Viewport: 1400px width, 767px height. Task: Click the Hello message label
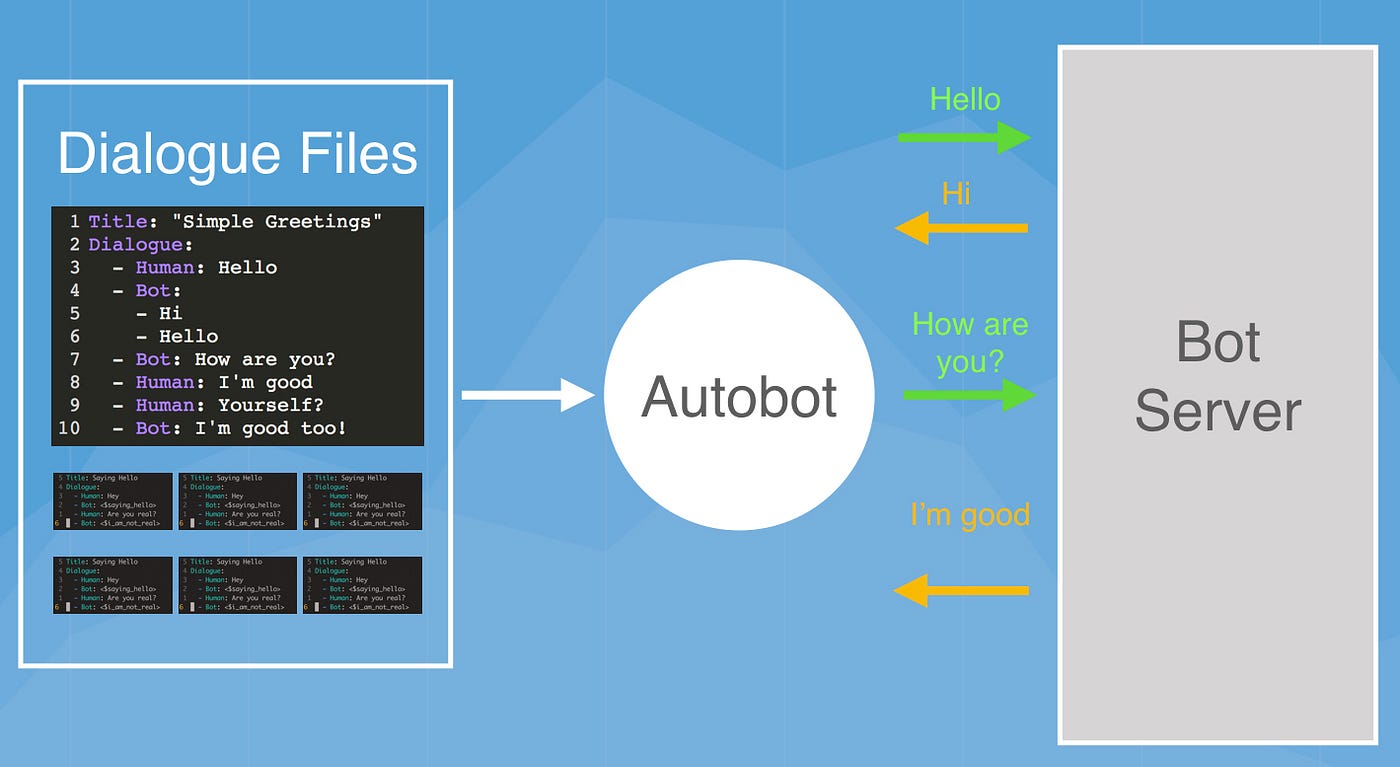click(963, 99)
